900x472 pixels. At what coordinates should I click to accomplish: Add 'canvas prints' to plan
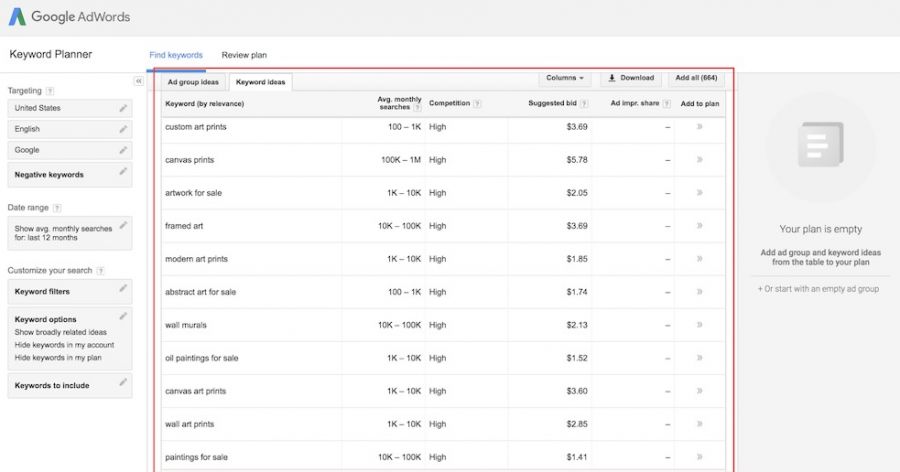700,160
